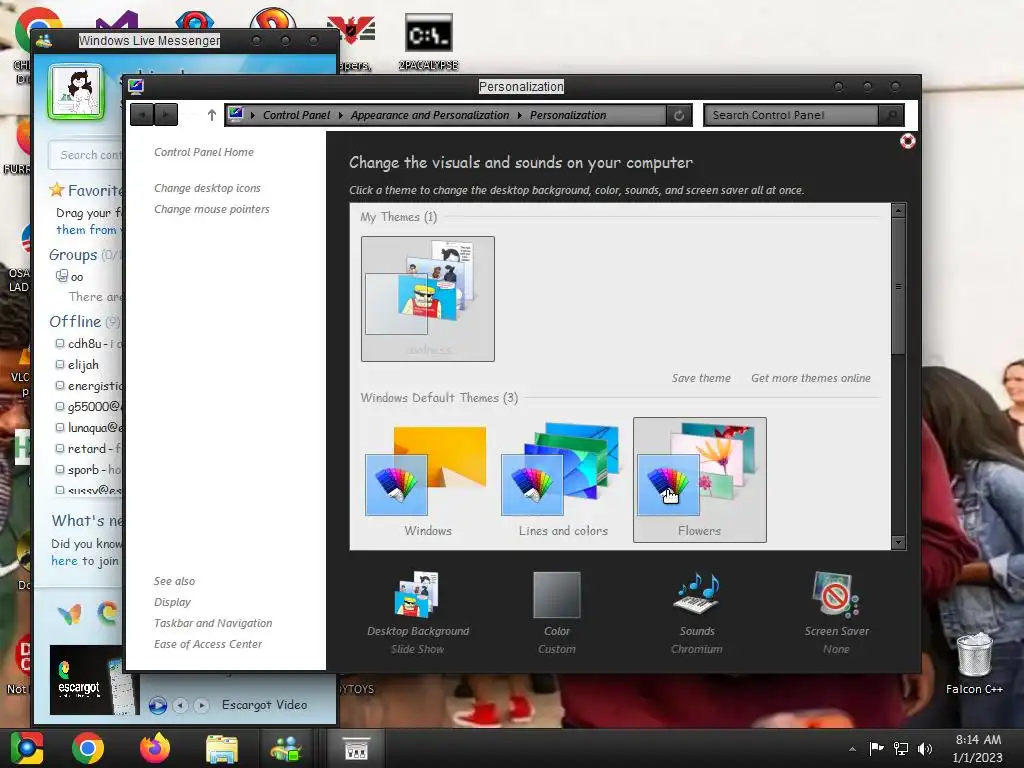Click the escargot banner ad in Messenger

click(94, 680)
